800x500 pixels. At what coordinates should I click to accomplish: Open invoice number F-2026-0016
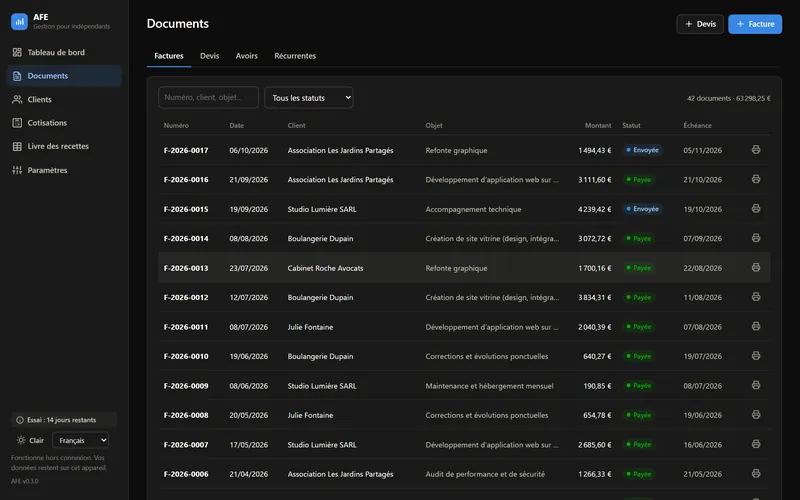coord(186,180)
